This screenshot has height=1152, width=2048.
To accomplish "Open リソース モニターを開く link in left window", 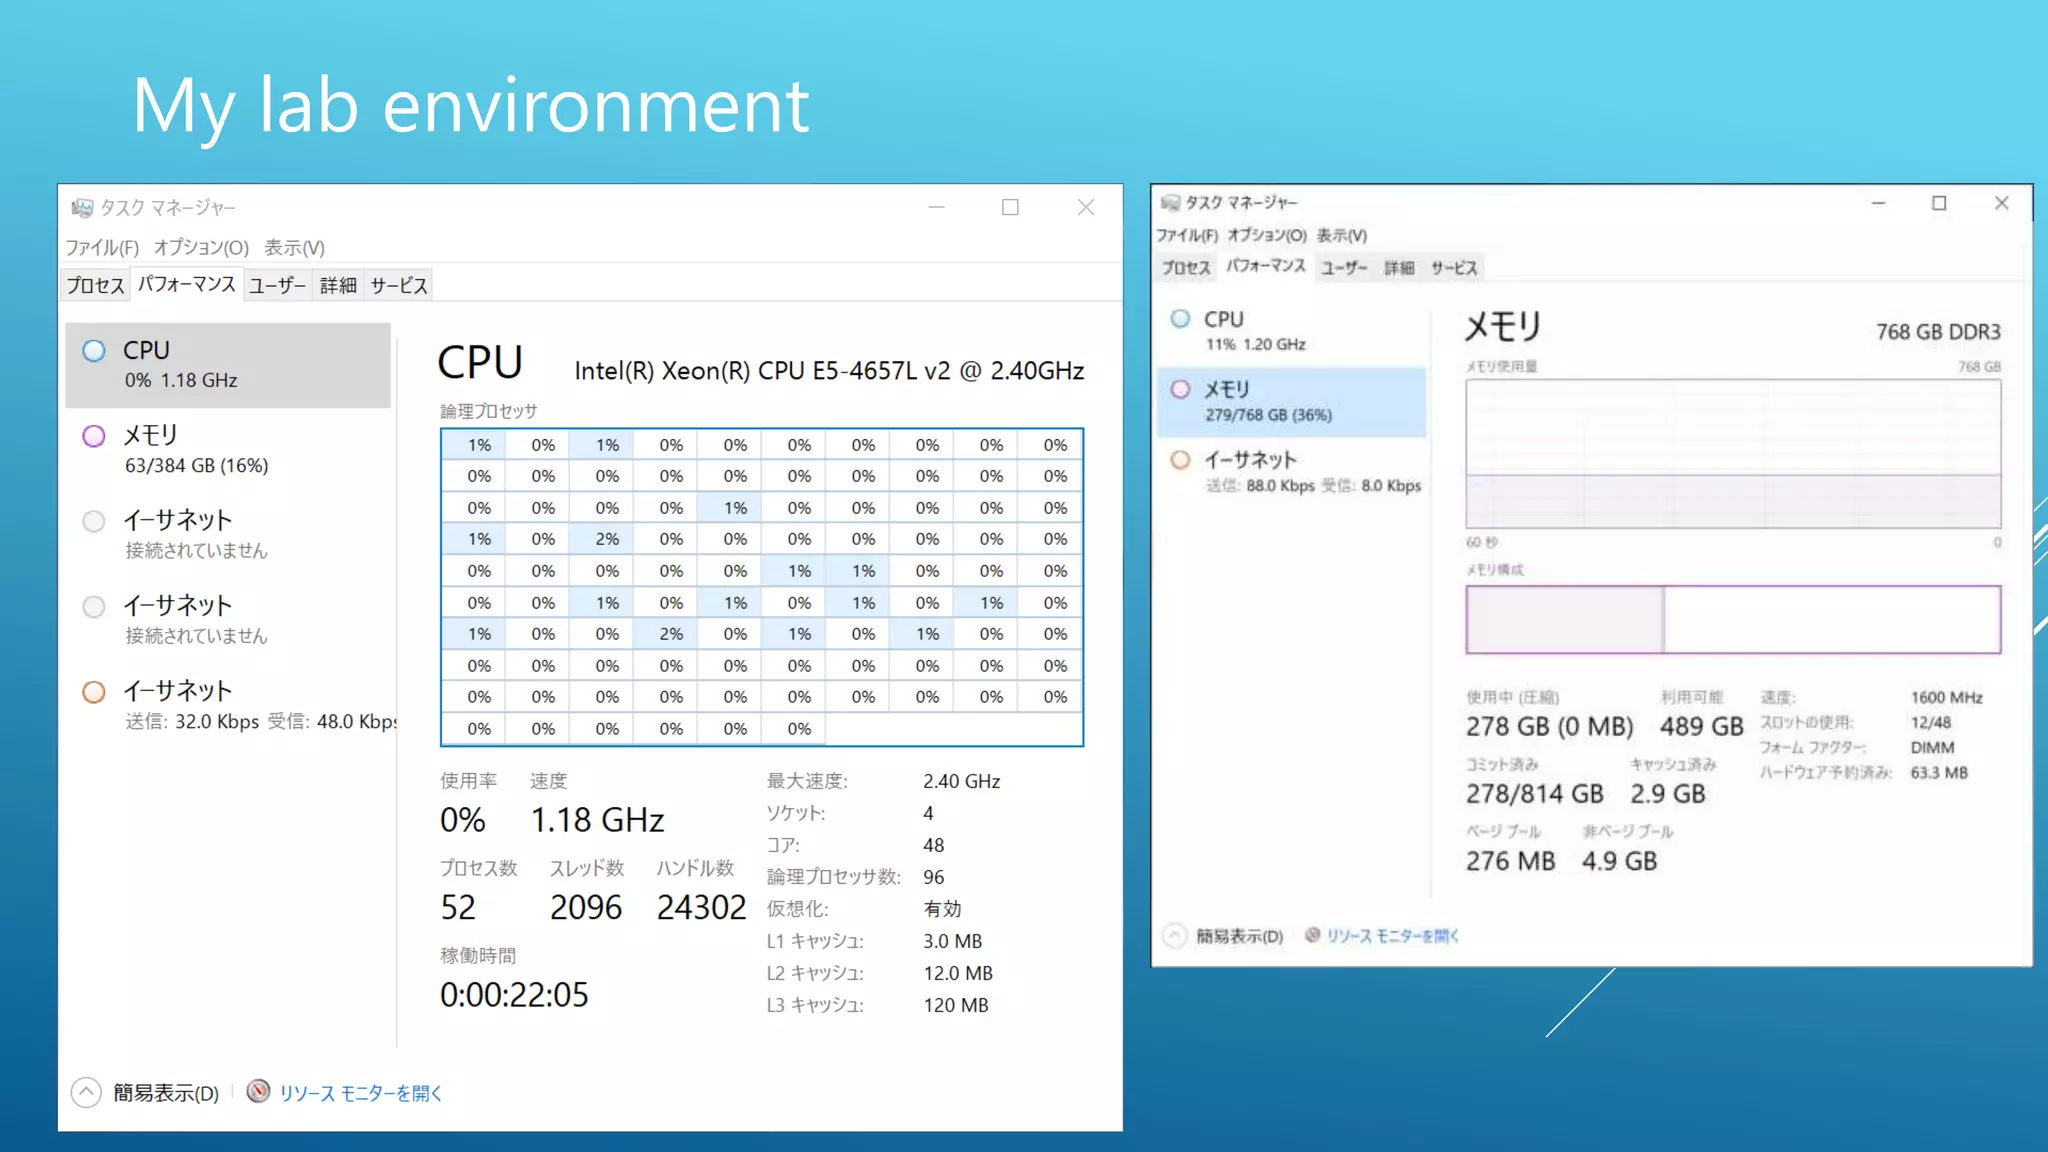I will click(x=360, y=1093).
